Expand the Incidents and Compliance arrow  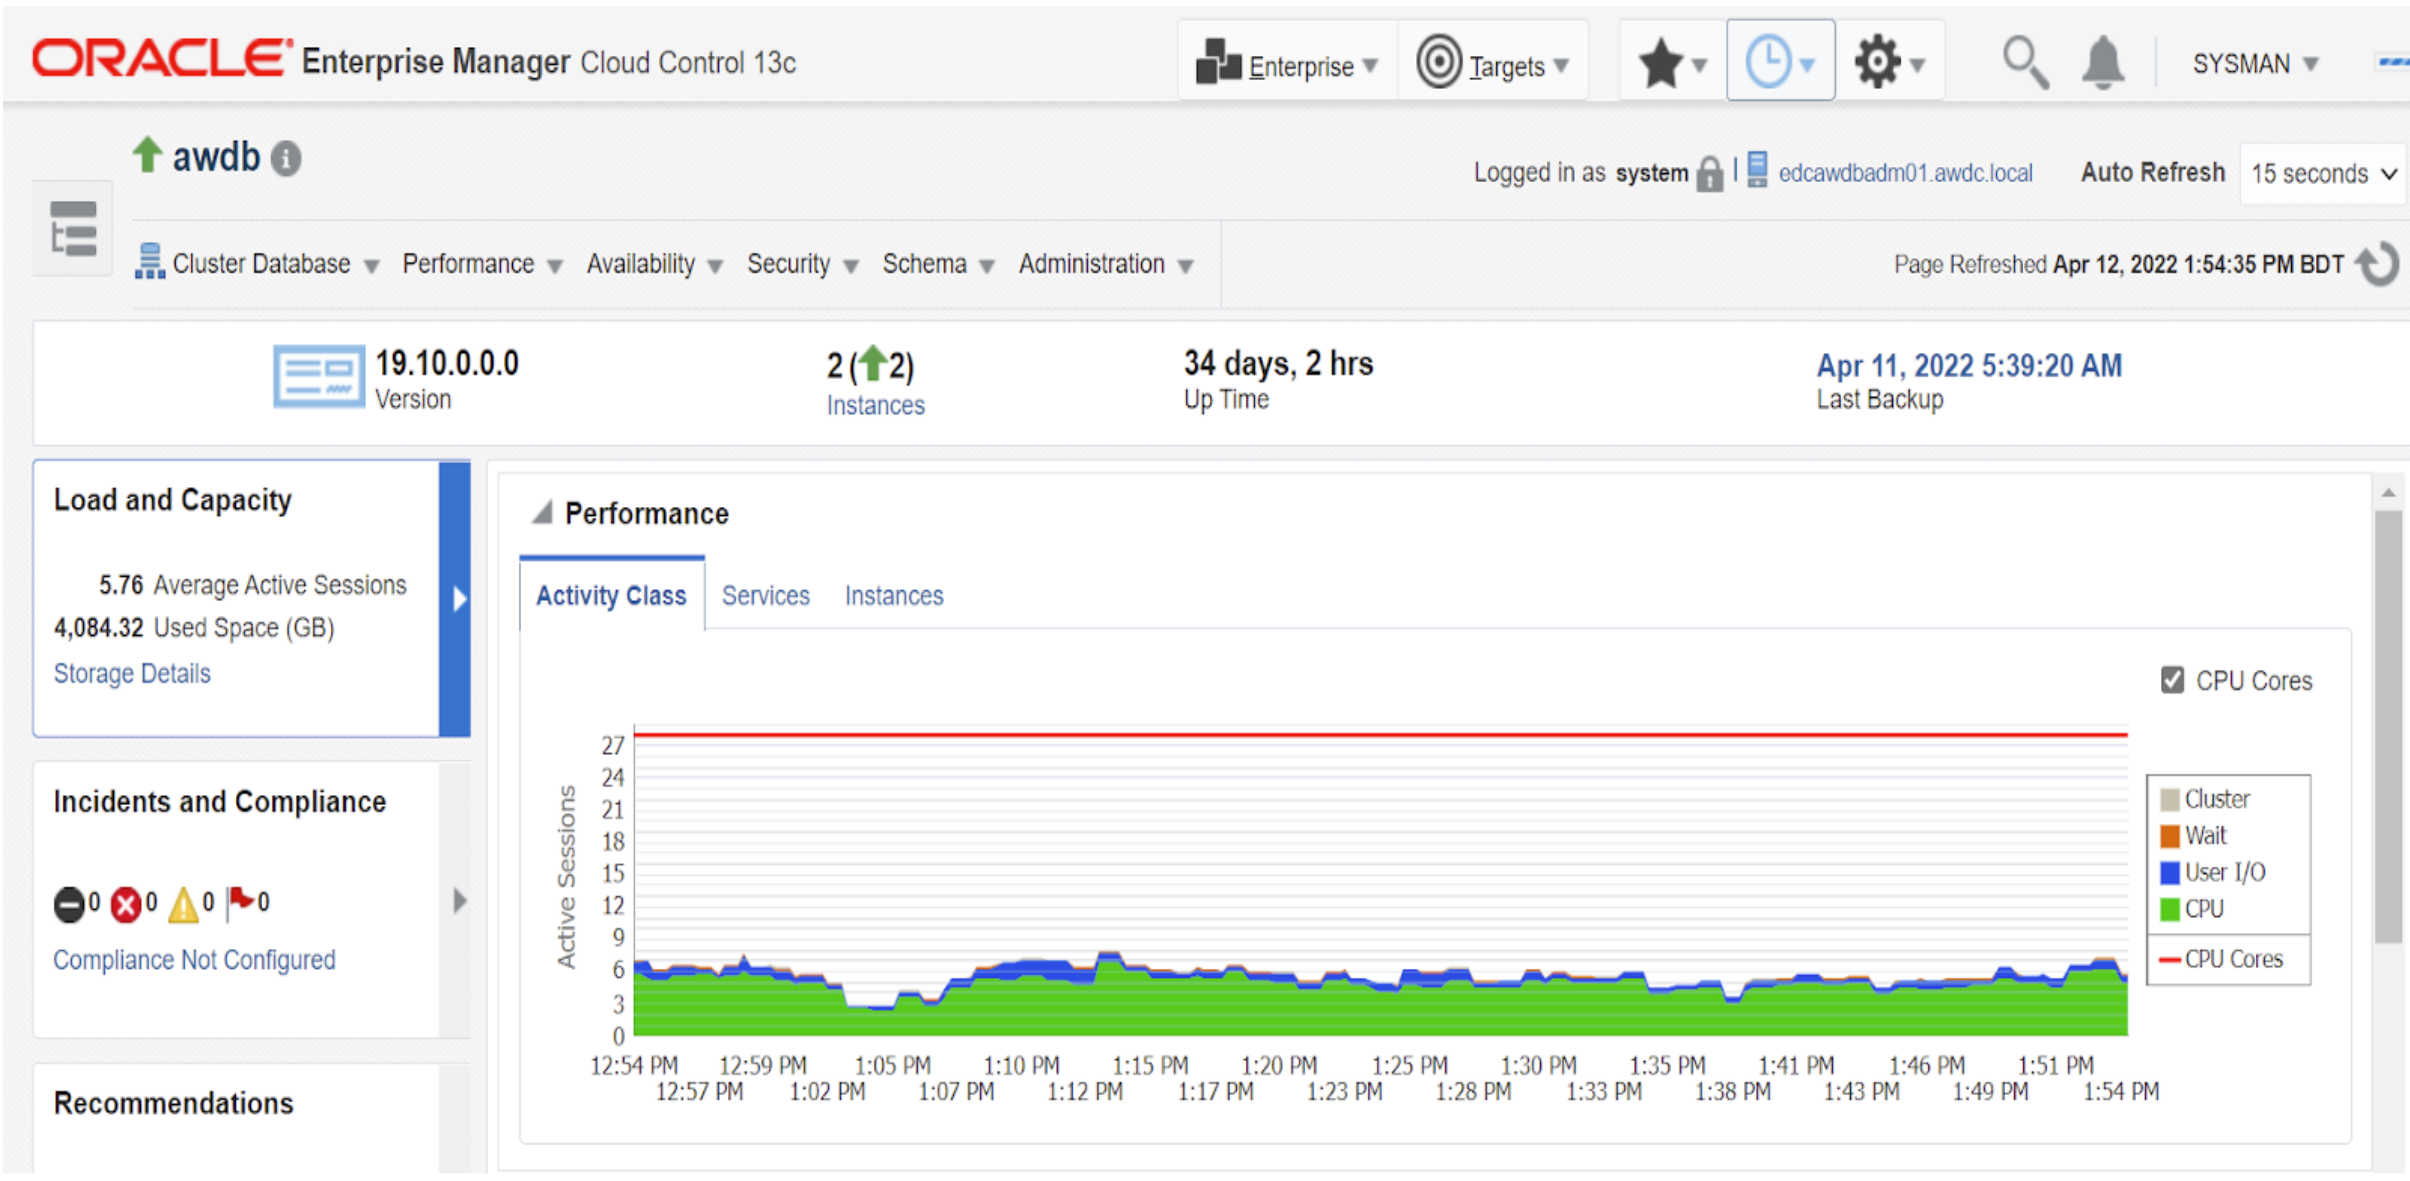pyautogui.click(x=457, y=900)
